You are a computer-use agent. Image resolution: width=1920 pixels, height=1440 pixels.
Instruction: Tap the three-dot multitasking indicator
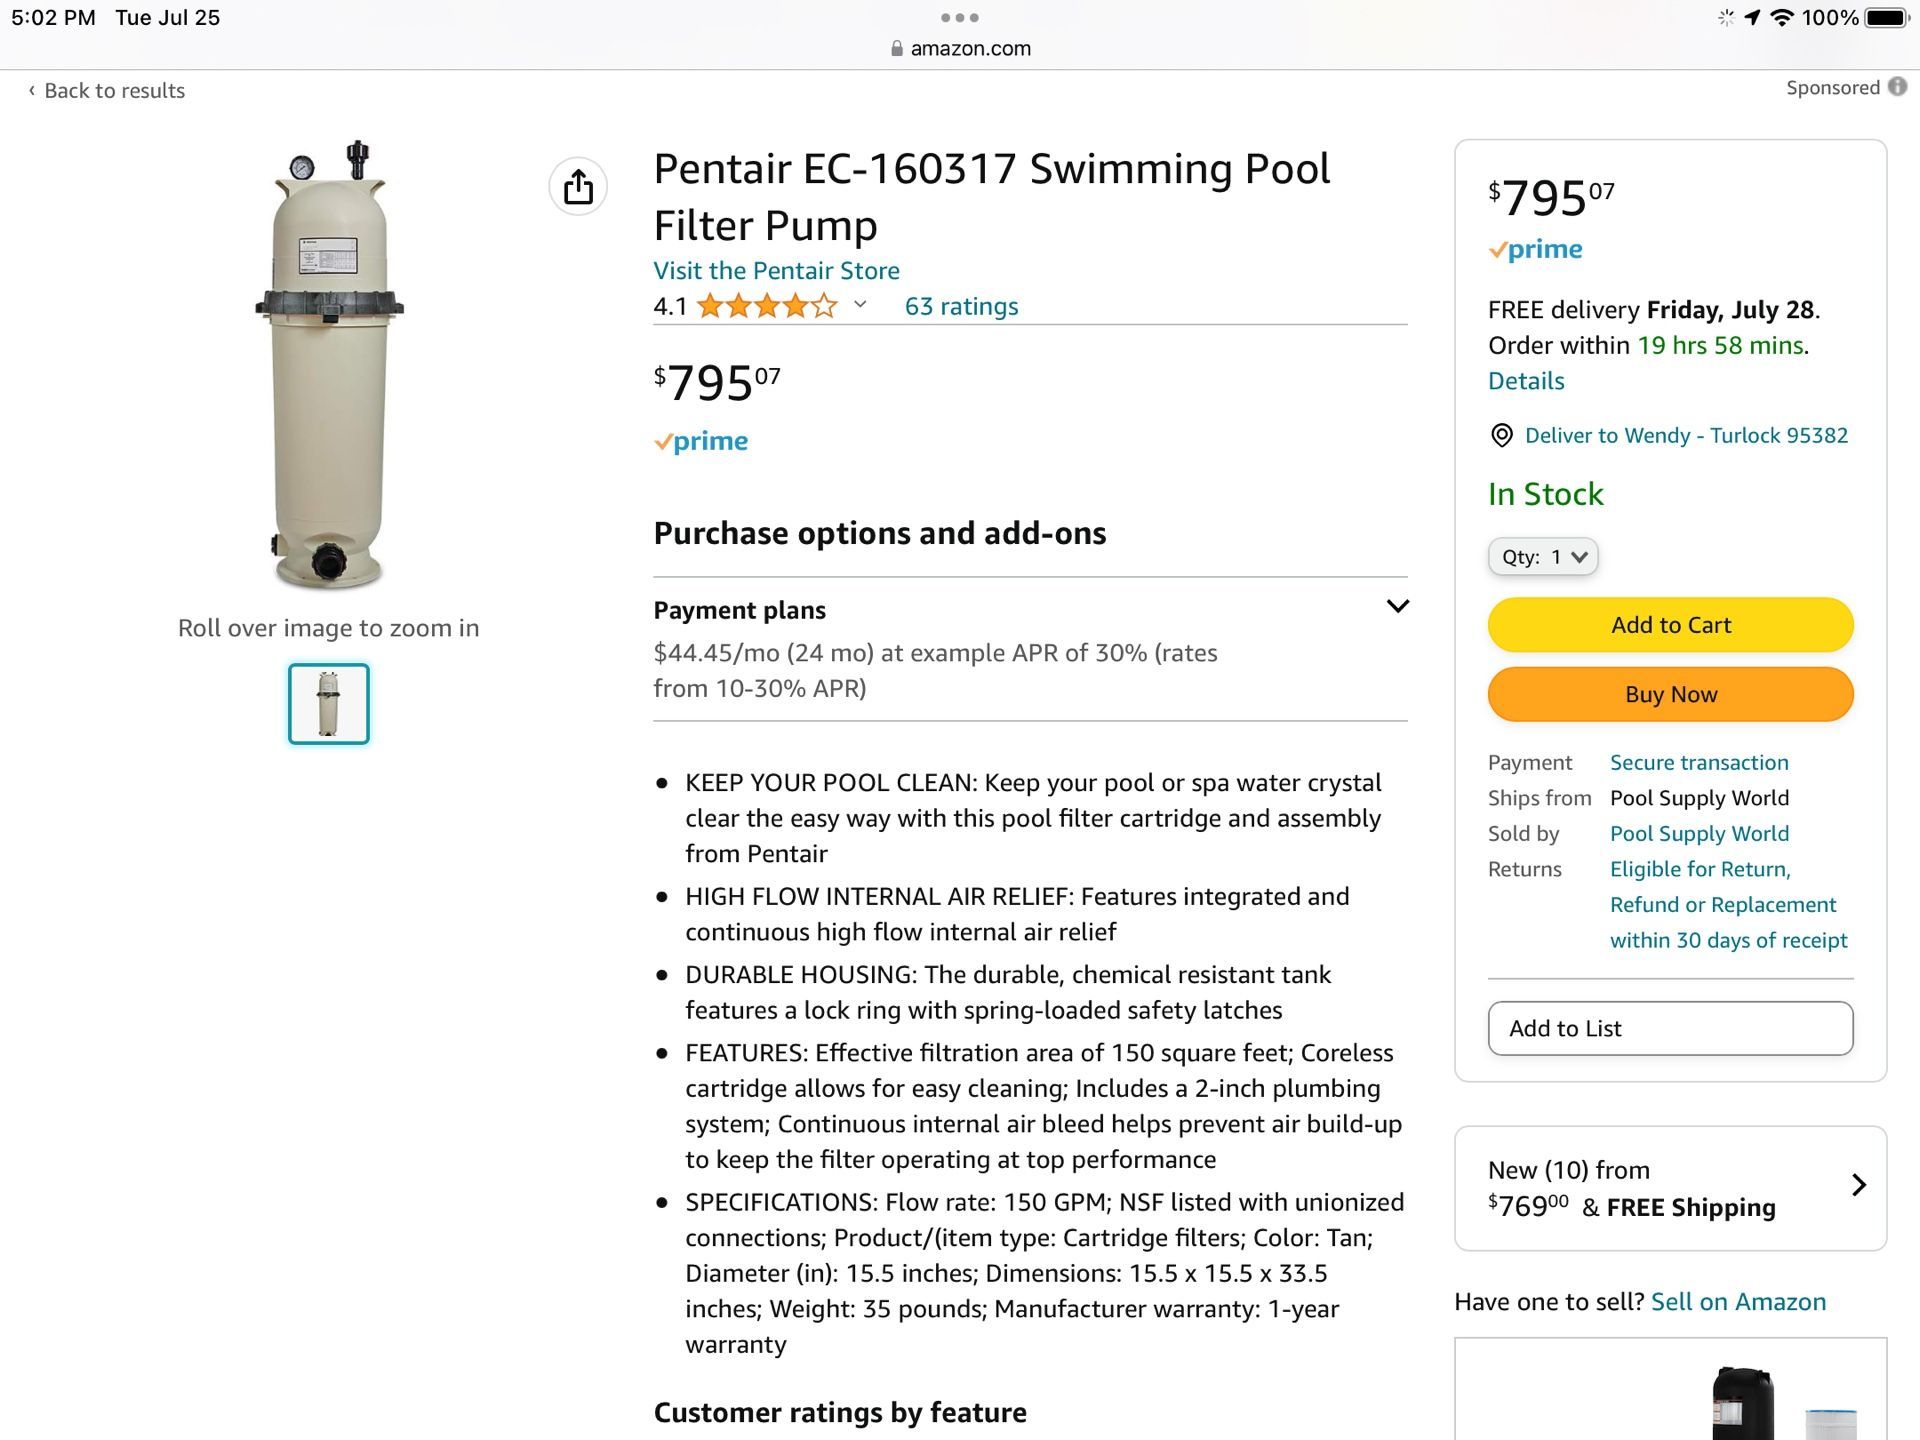pos(959,17)
